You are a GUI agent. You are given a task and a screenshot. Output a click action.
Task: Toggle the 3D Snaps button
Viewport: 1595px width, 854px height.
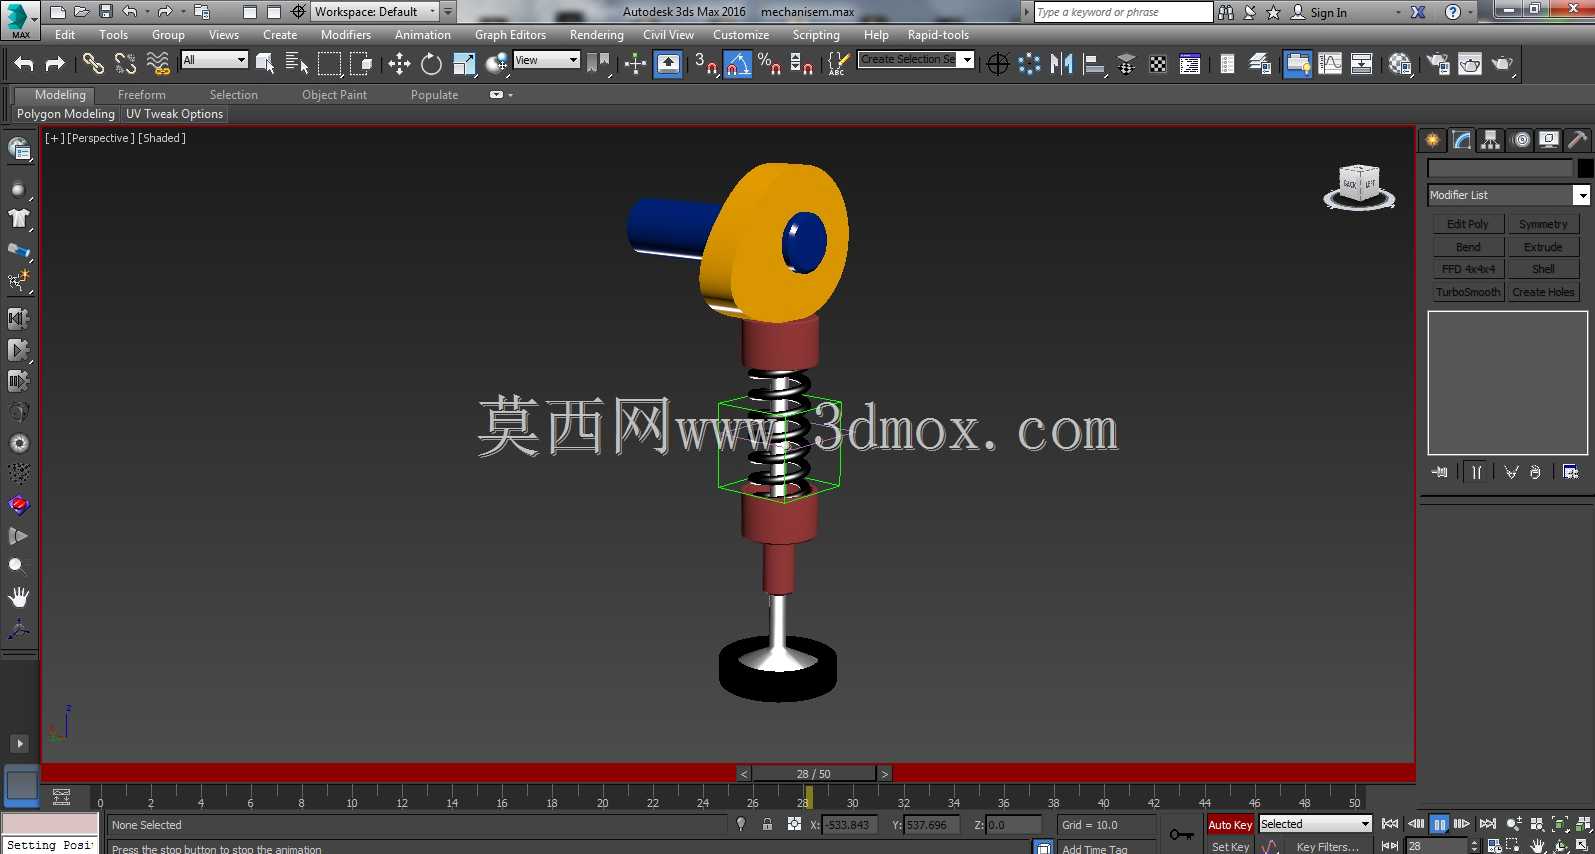[706, 64]
